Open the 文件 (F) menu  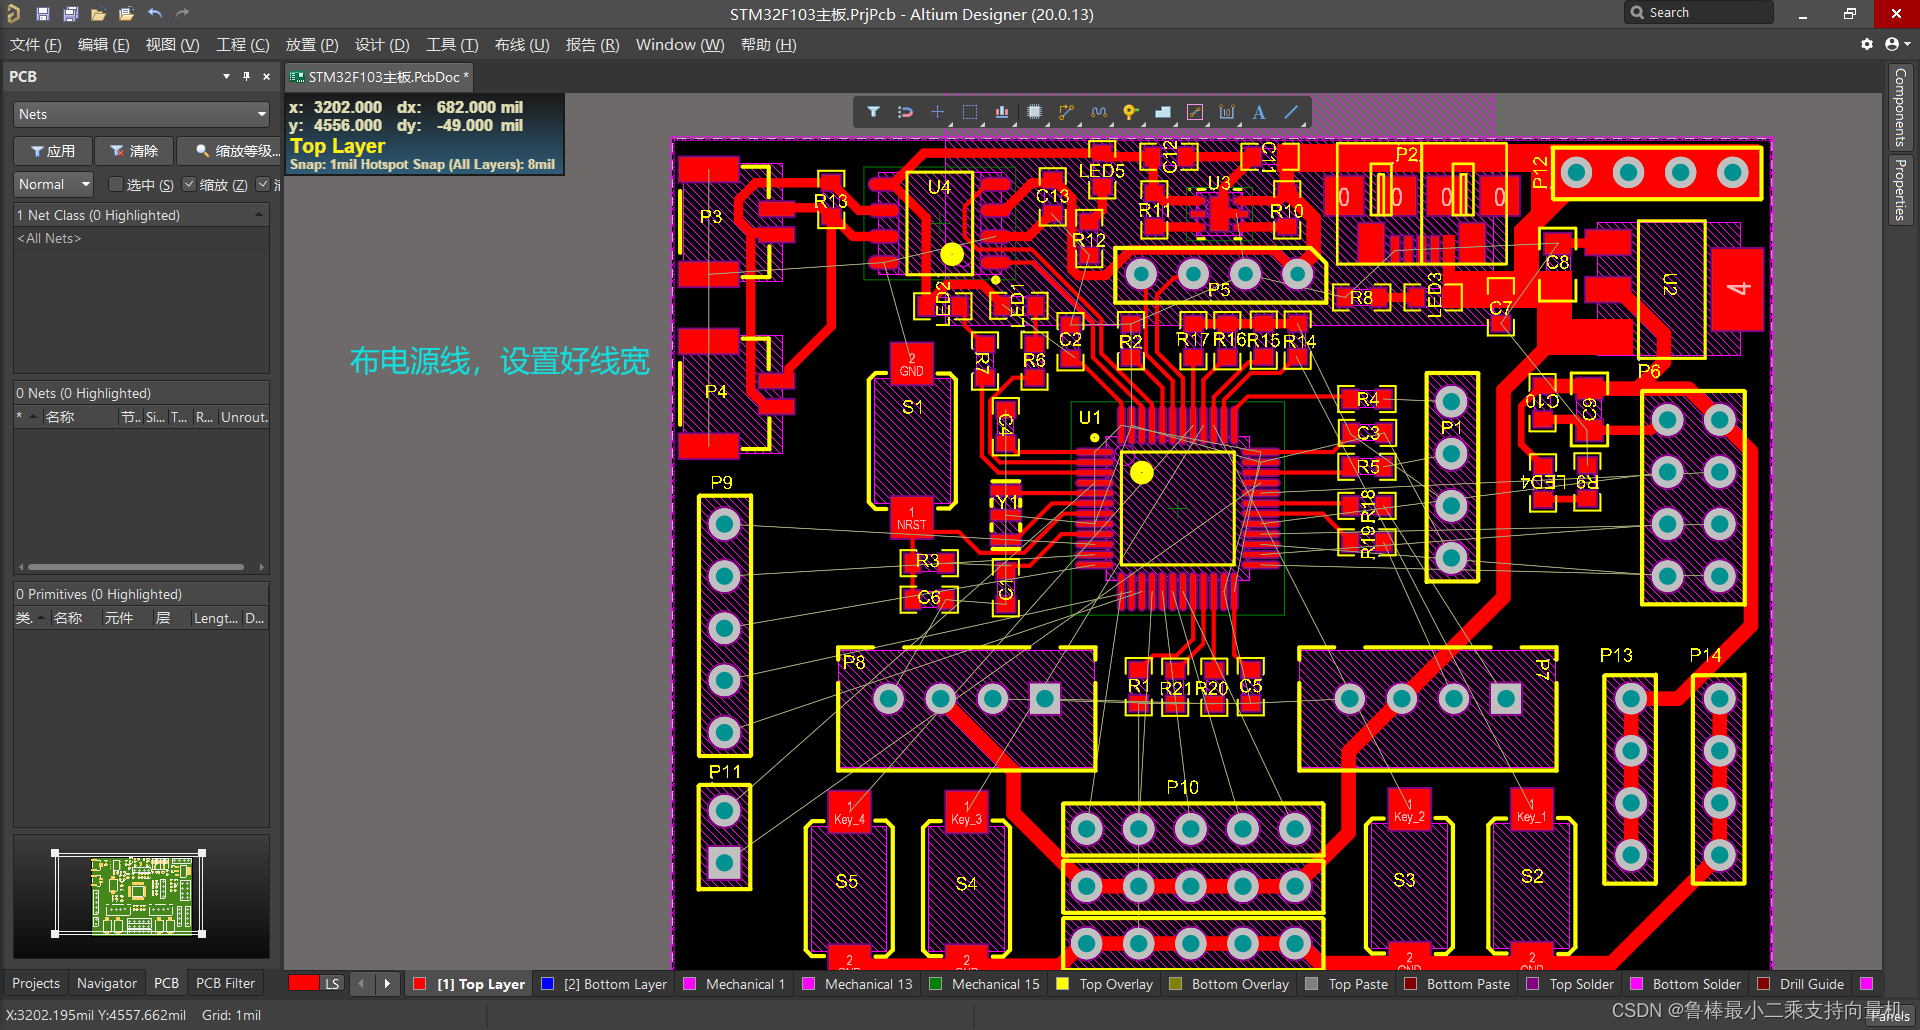36,45
